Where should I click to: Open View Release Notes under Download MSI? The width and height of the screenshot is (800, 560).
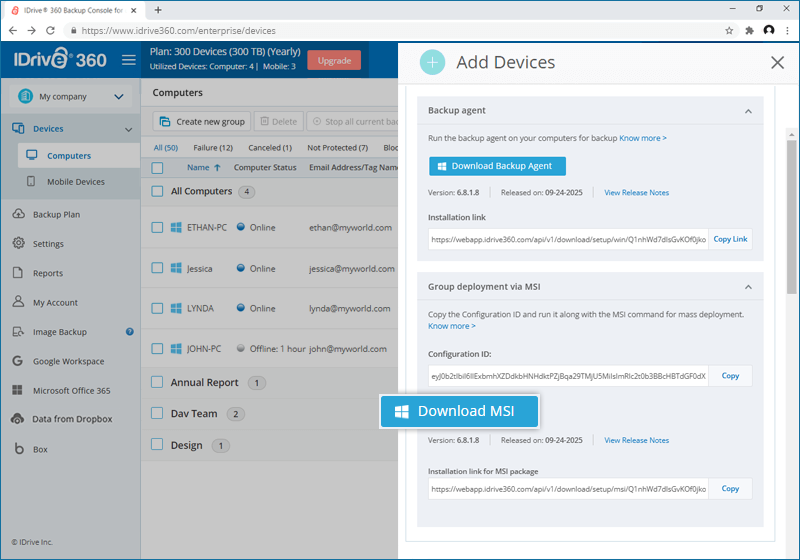tap(636, 440)
